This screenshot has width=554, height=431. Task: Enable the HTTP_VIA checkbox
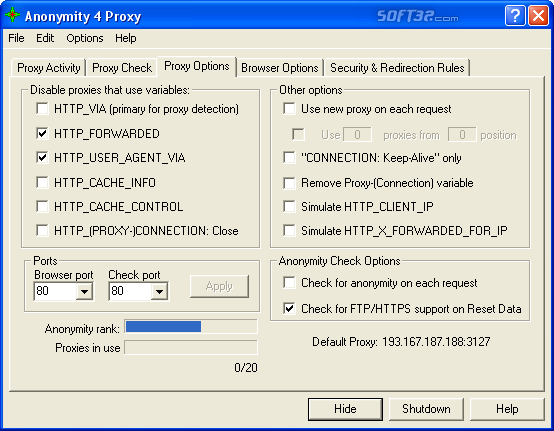click(42, 108)
